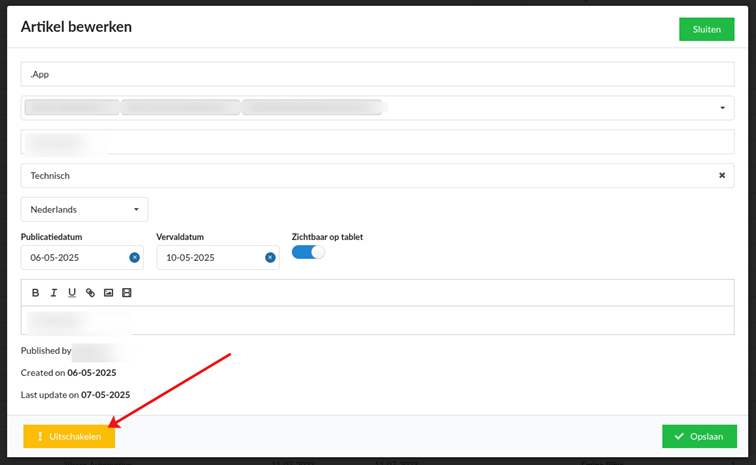This screenshot has width=756, height=465.
Task: Insert a hyperlink using link icon
Action: 90,293
